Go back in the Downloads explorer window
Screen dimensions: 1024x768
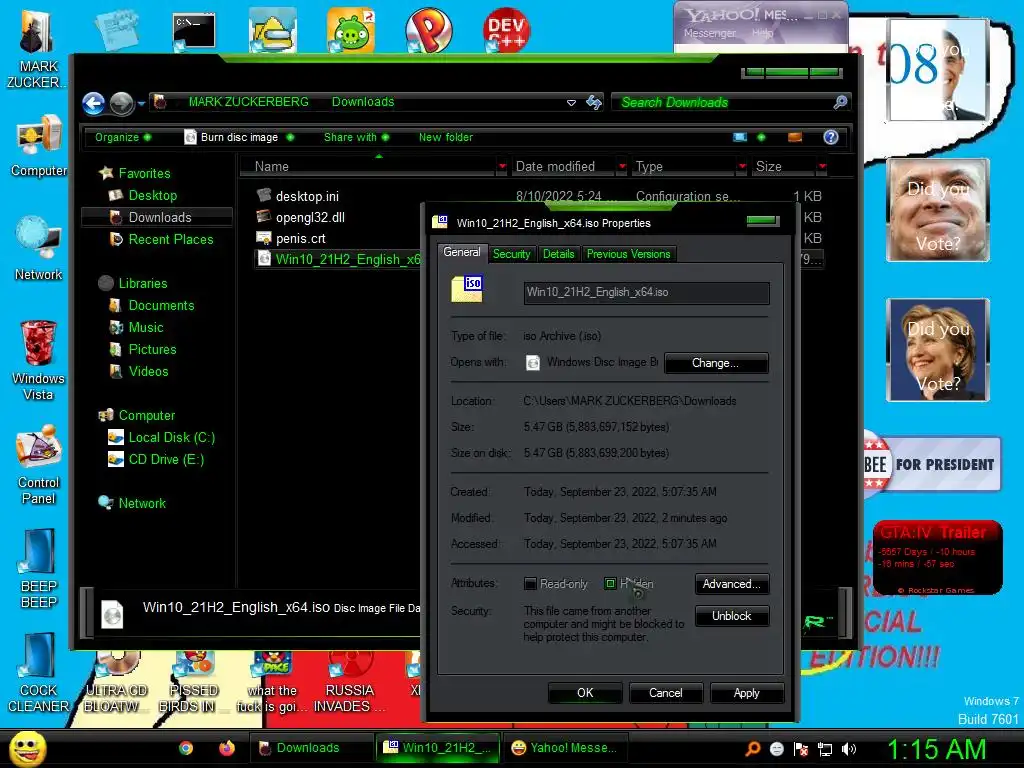94,103
